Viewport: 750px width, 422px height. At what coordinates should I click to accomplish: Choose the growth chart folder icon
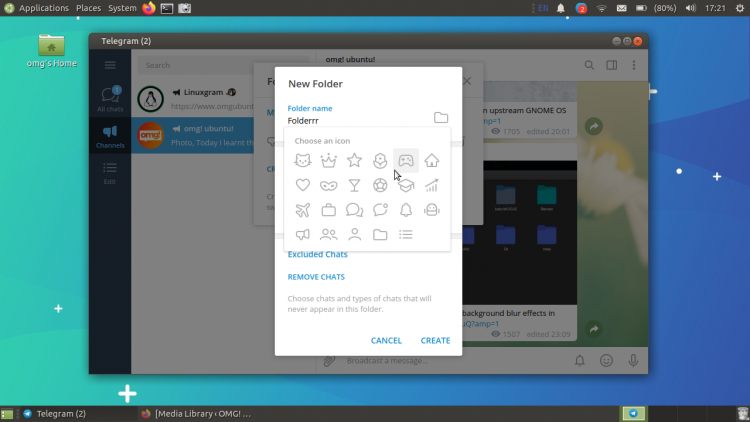click(x=432, y=185)
